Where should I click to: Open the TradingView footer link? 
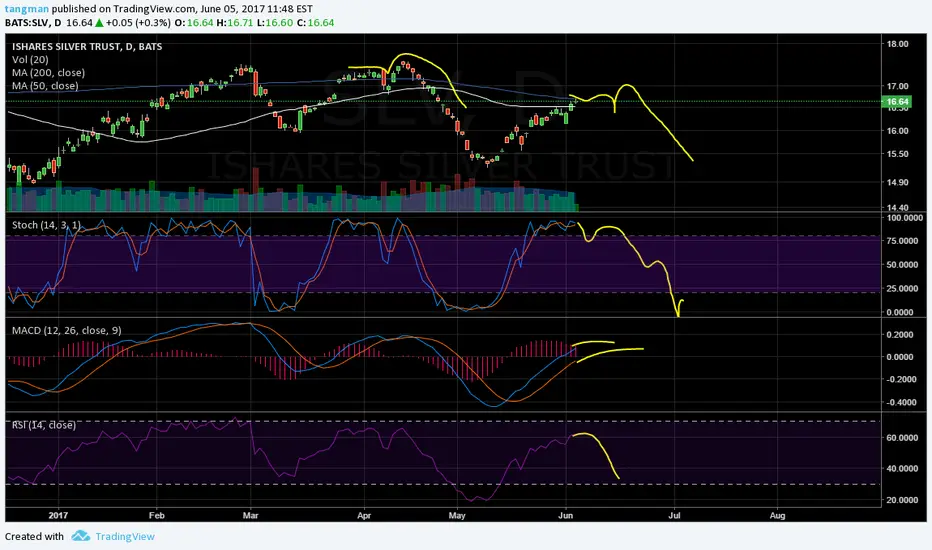[x=125, y=536]
